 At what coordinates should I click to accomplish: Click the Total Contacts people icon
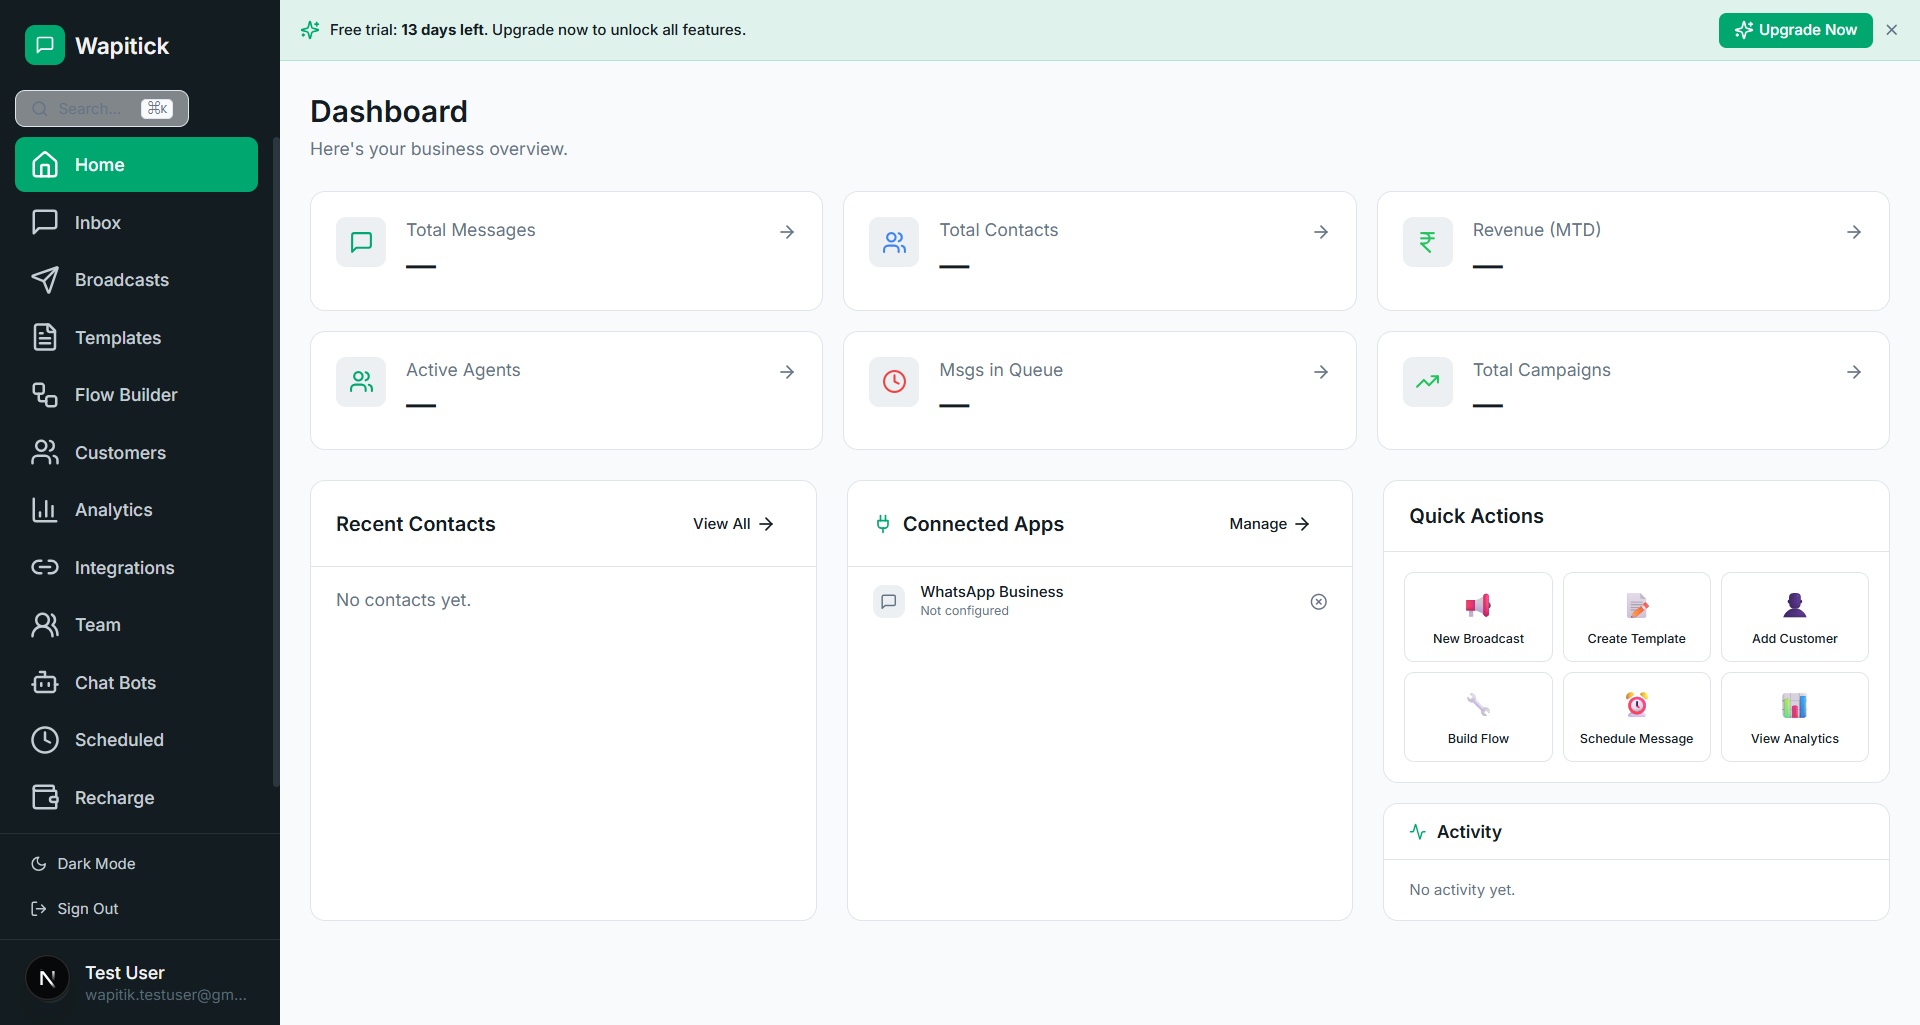click(894, 242)
